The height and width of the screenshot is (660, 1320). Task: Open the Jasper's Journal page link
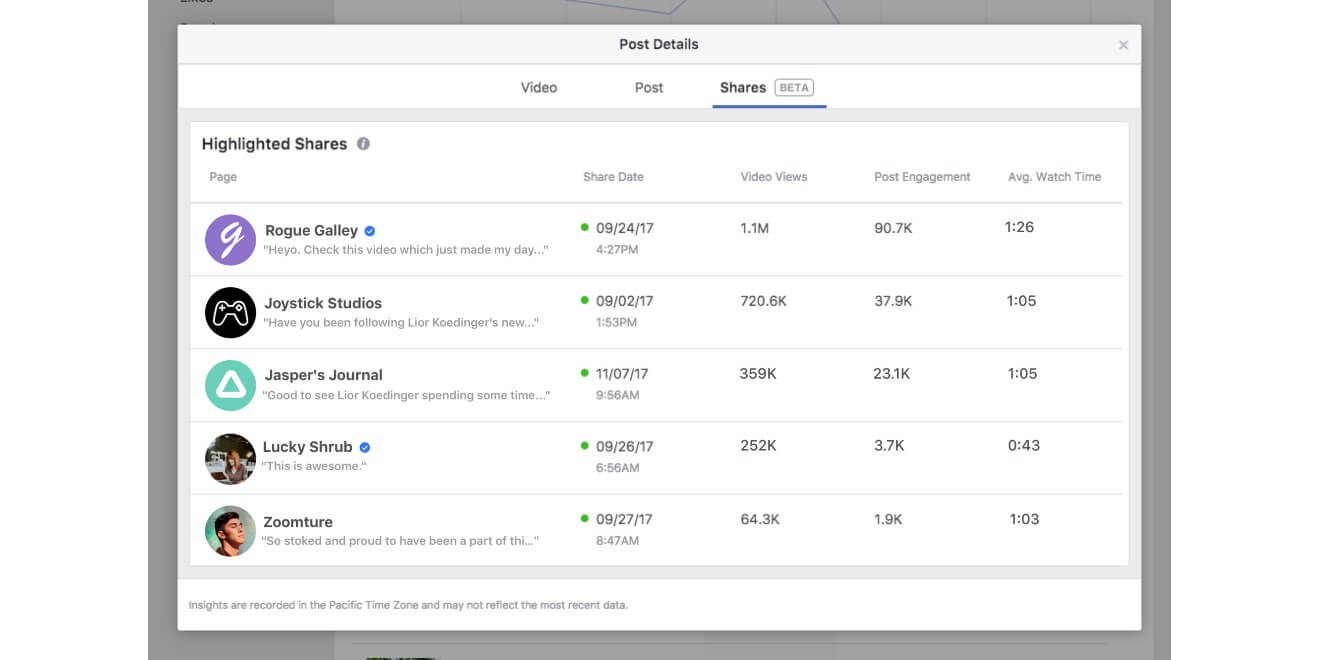pos(323,375)
